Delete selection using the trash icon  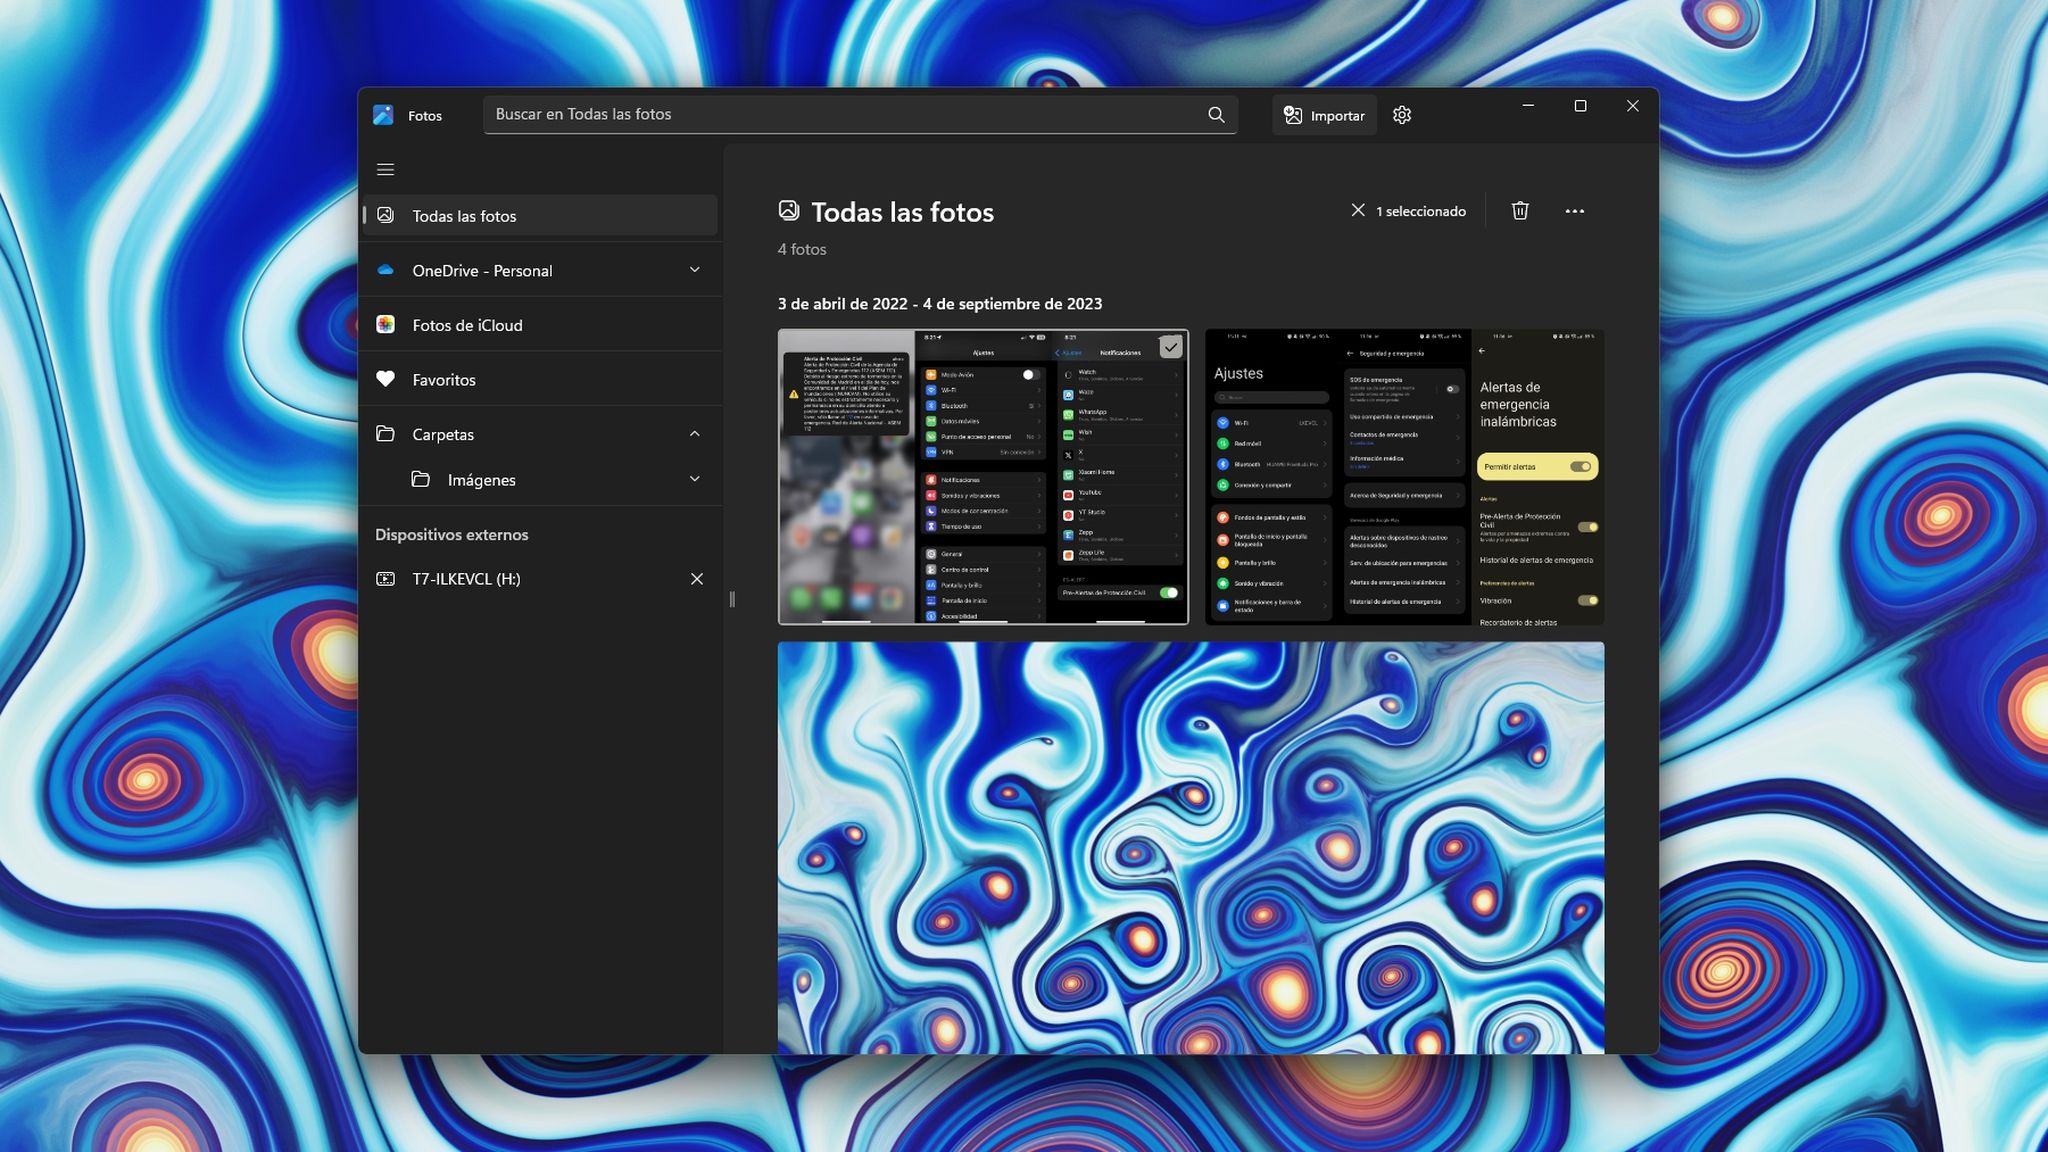tap(1520, 211)
